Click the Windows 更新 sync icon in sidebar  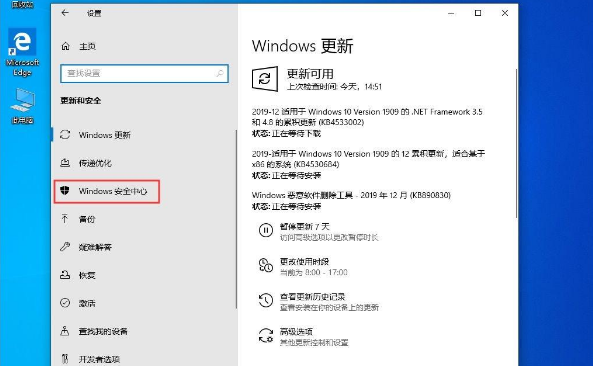click(65, 135)
